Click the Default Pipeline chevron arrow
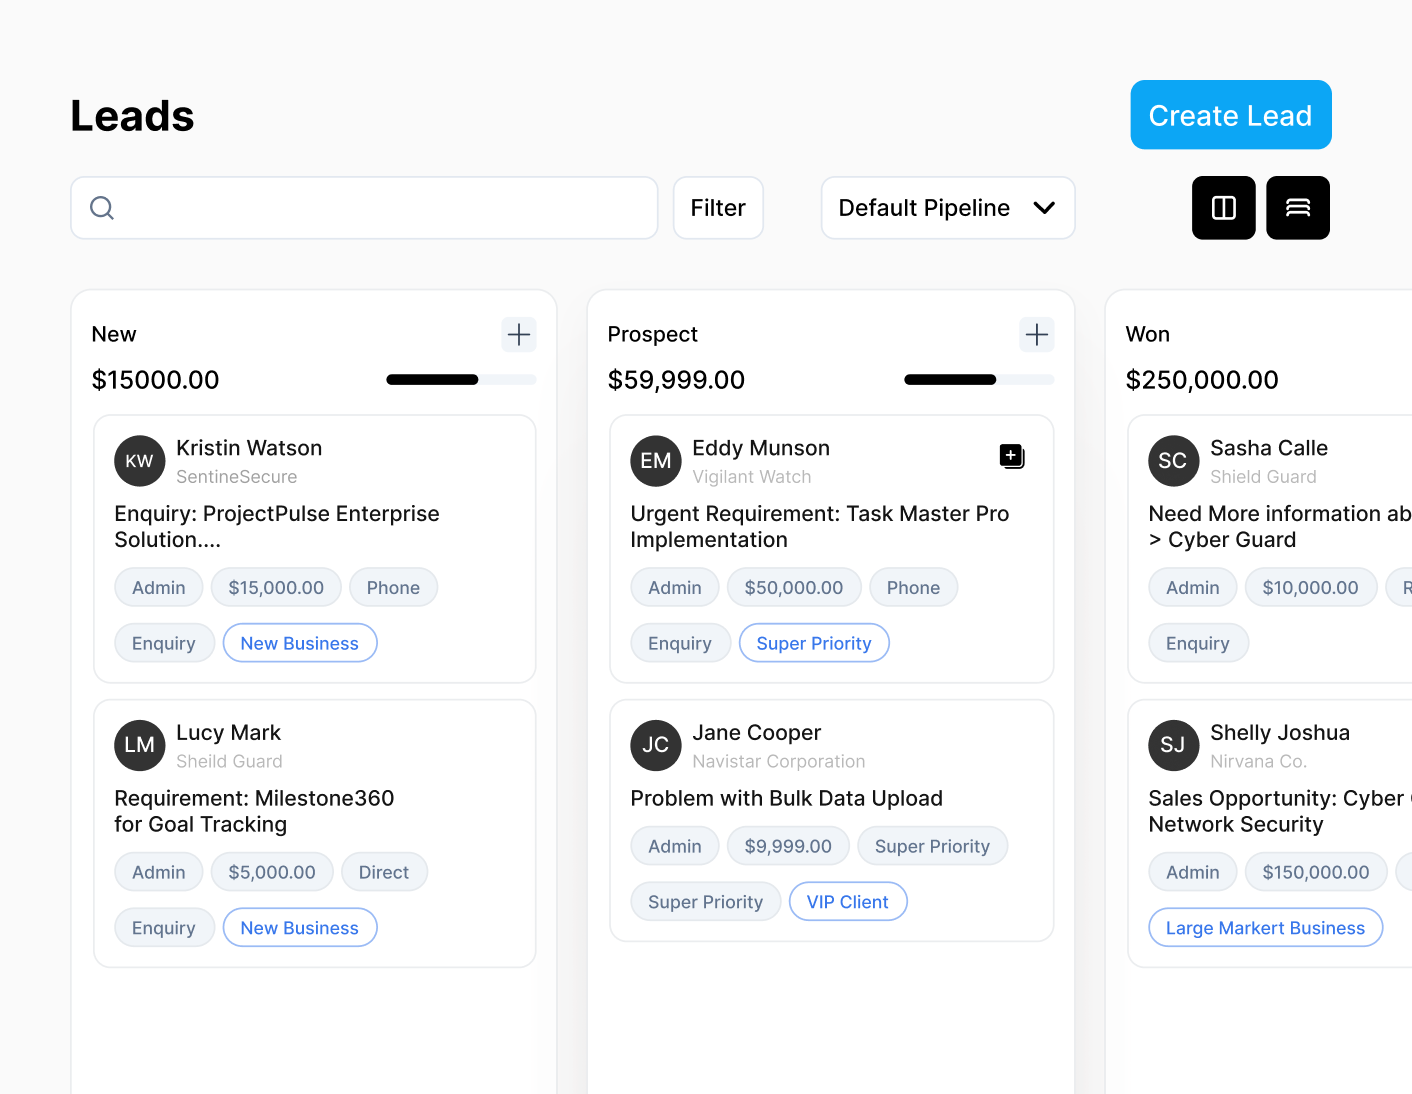Screen dimensions: 1412x1094 coord(1044,208)
